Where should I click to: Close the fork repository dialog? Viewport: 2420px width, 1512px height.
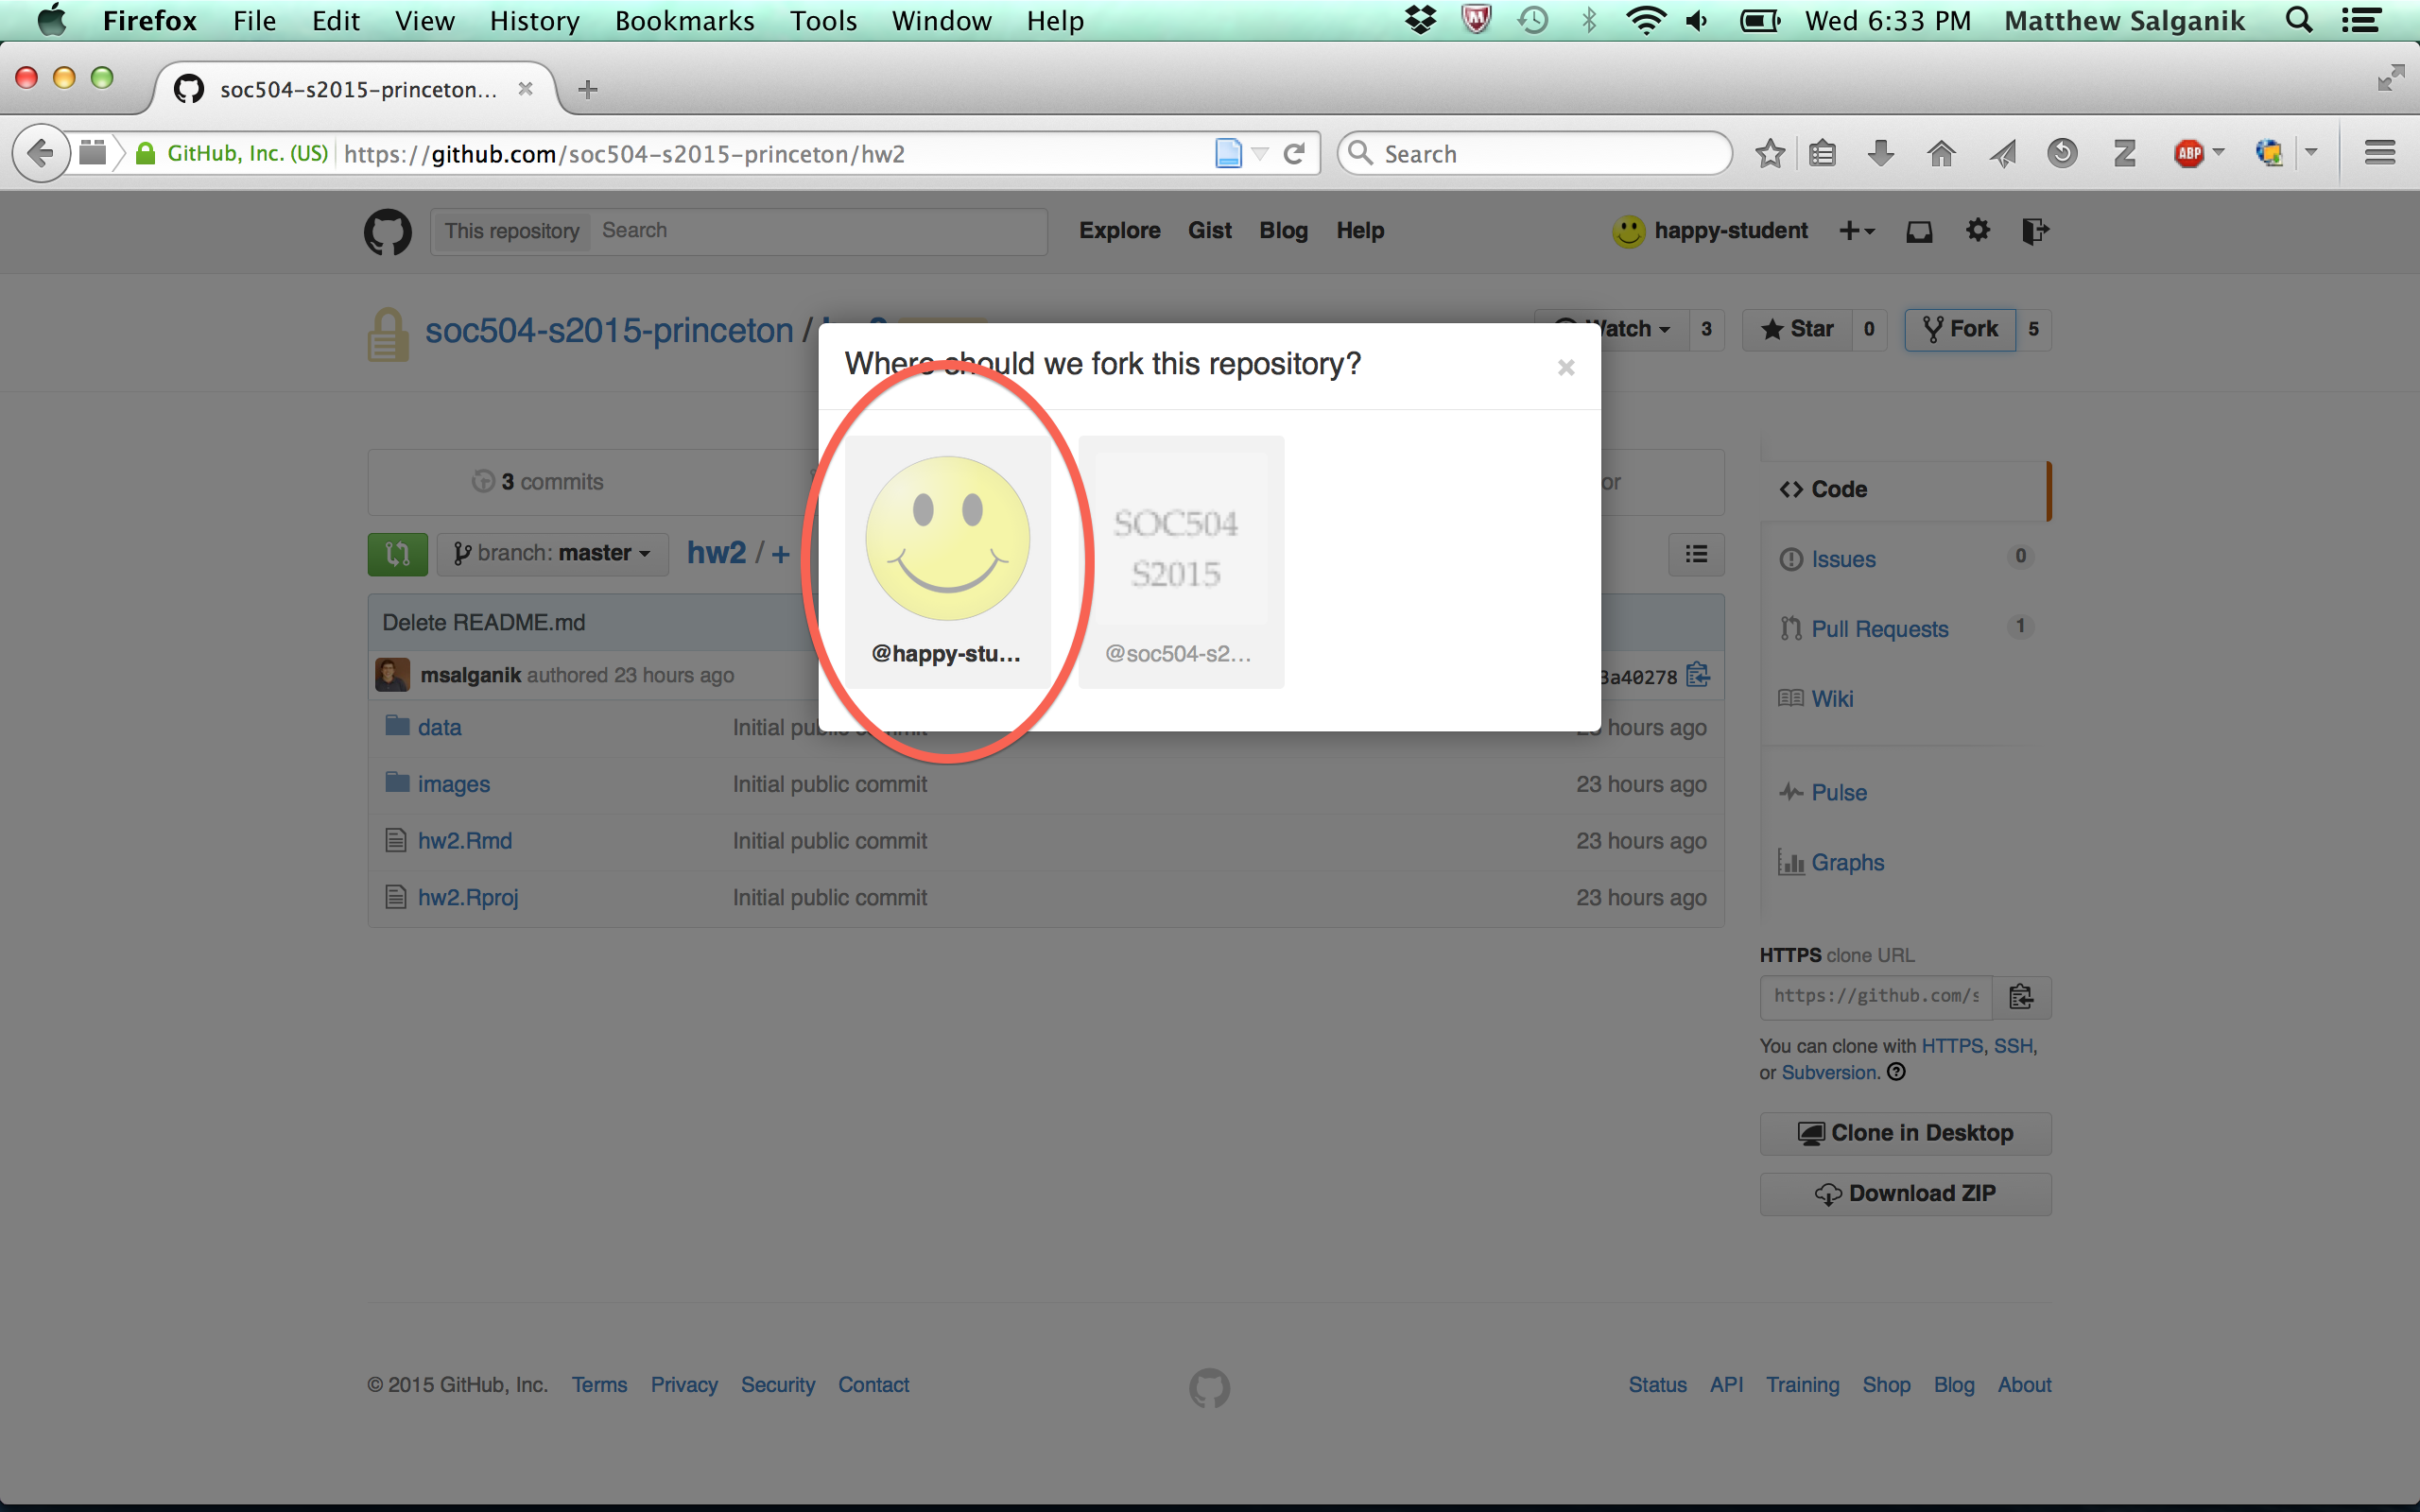(1566, 368)
